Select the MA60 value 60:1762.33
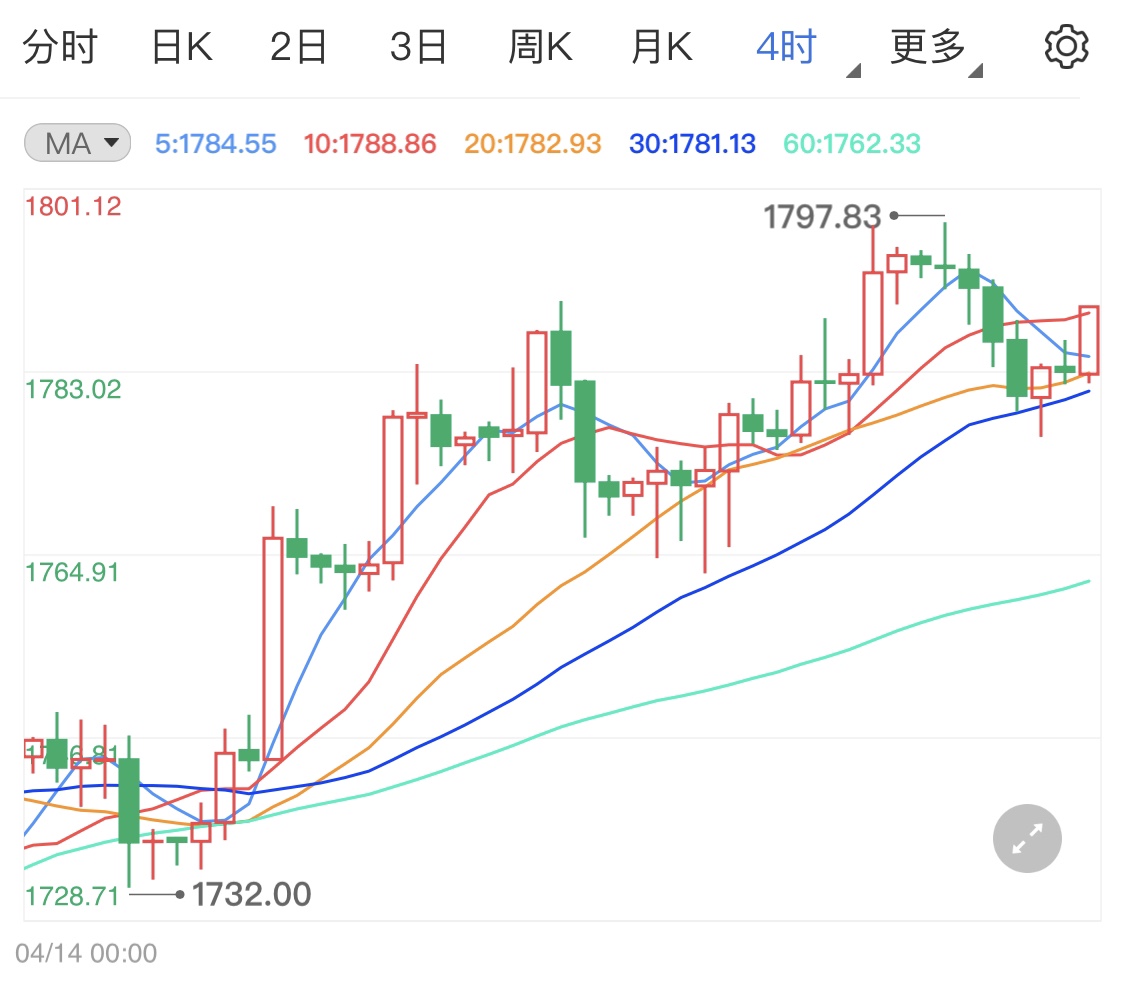 pyautogui.click(x=852, y=144)
